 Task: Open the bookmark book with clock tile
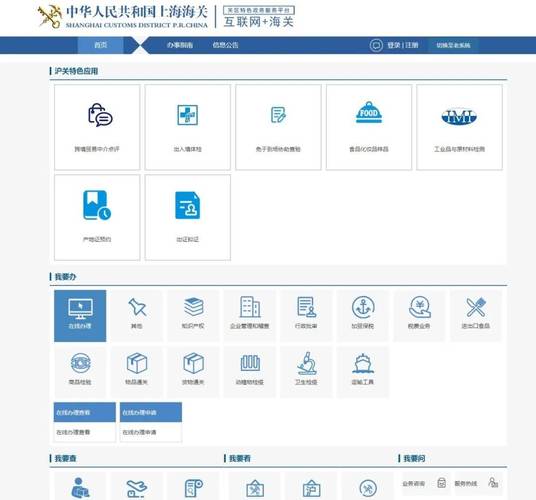point(97,217)
